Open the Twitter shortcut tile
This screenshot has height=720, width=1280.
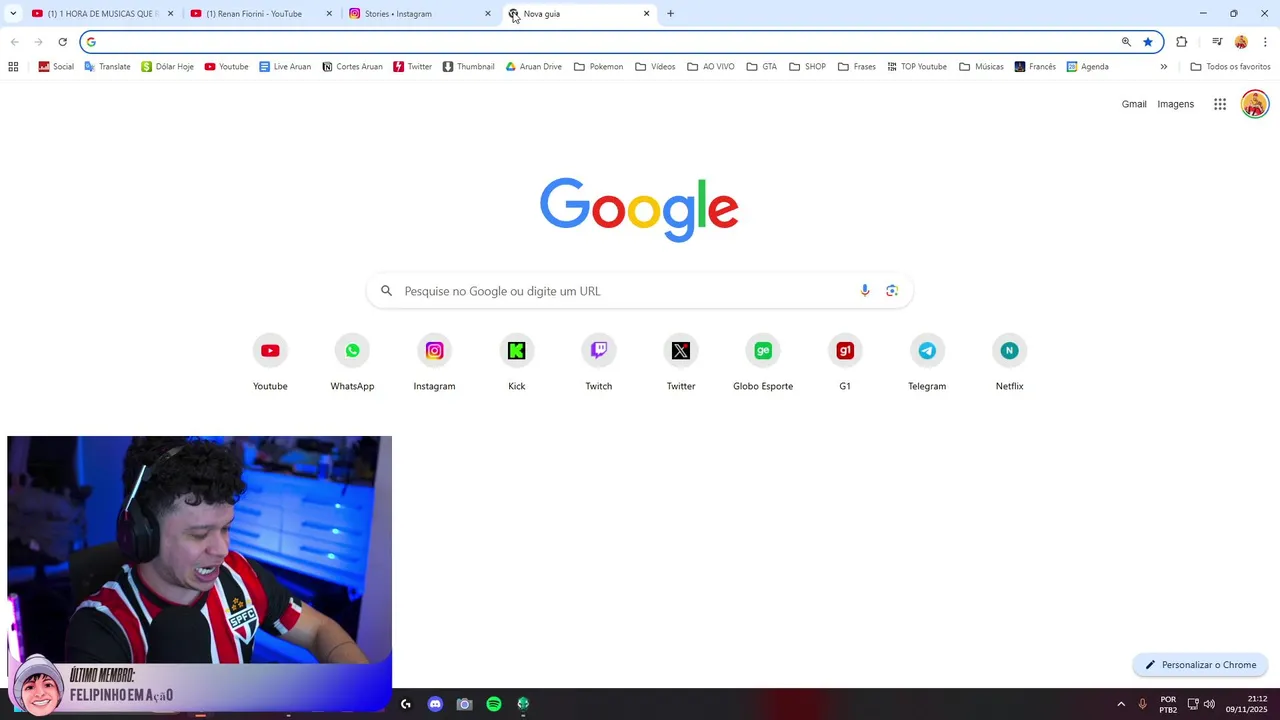[680, 363]
